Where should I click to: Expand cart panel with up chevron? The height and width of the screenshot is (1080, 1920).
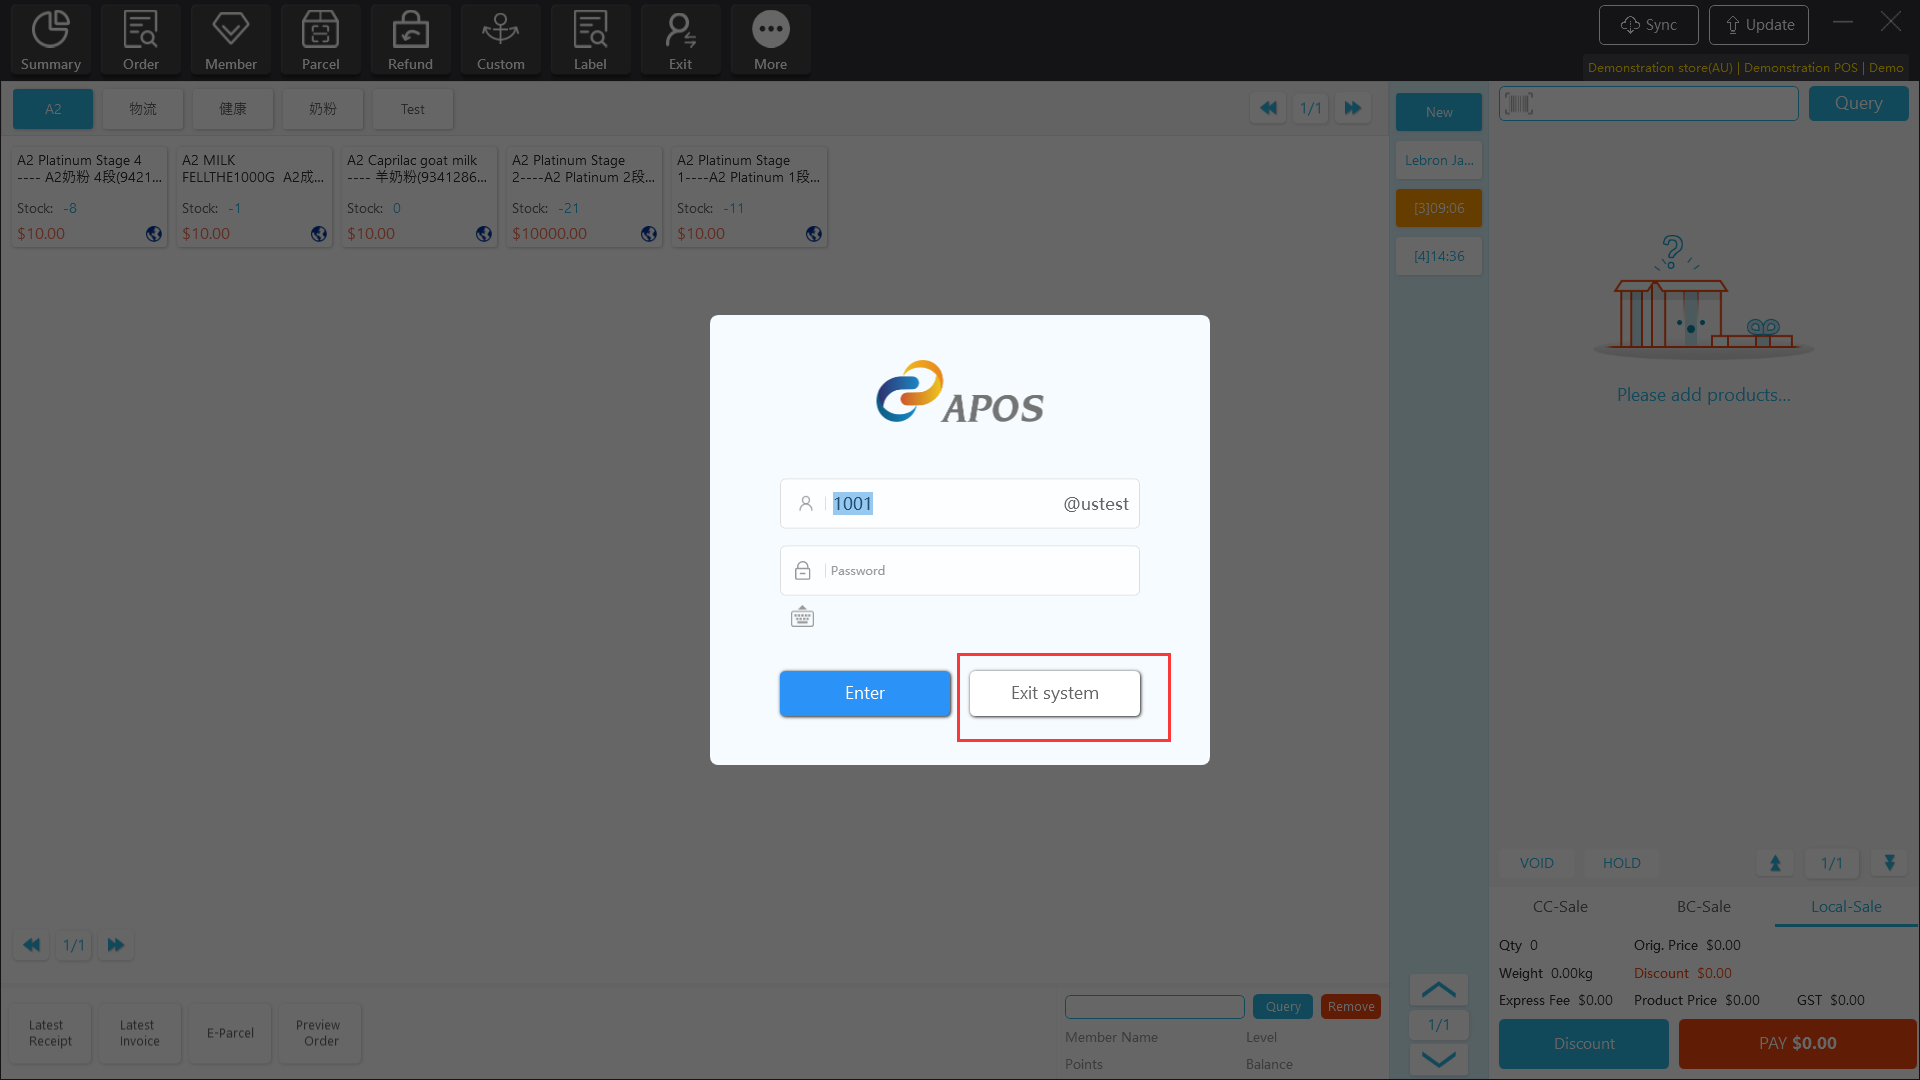click(1438, 990)
